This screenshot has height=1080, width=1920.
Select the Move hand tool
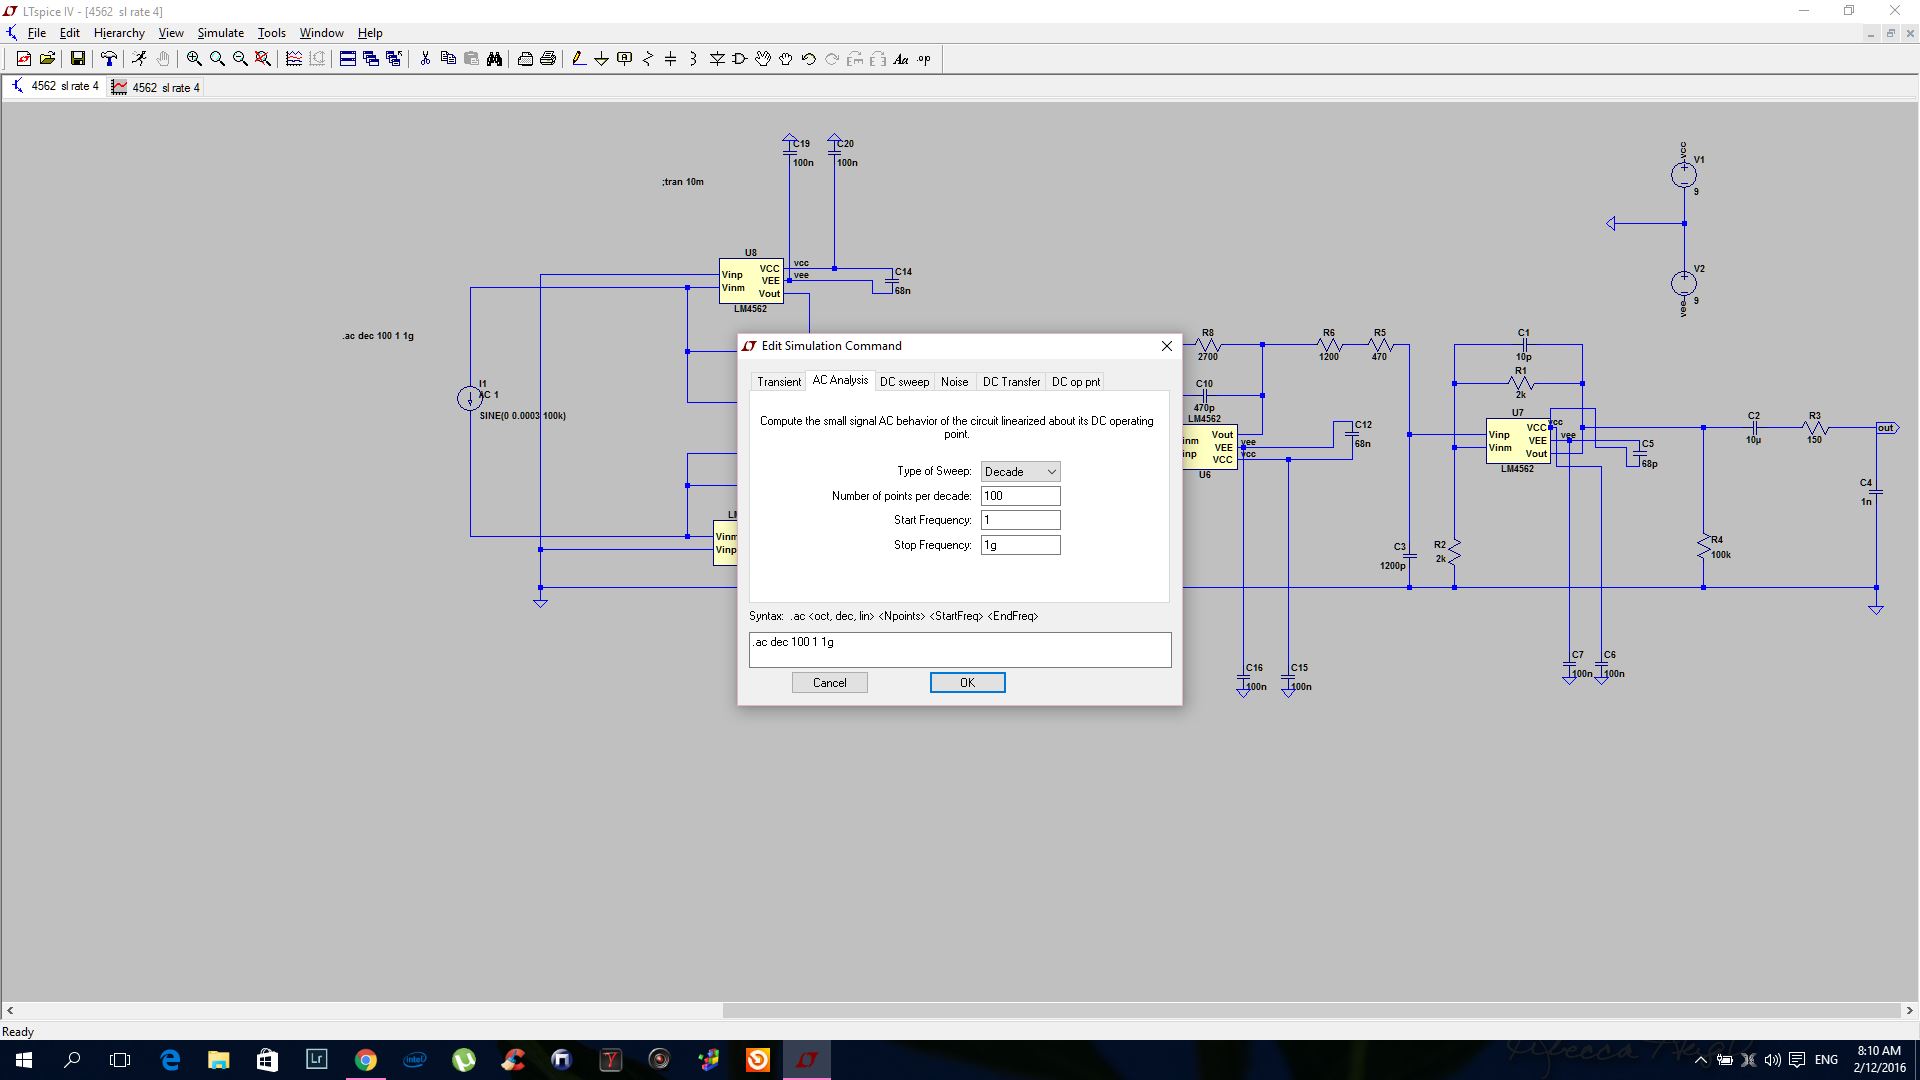(763, 59)
